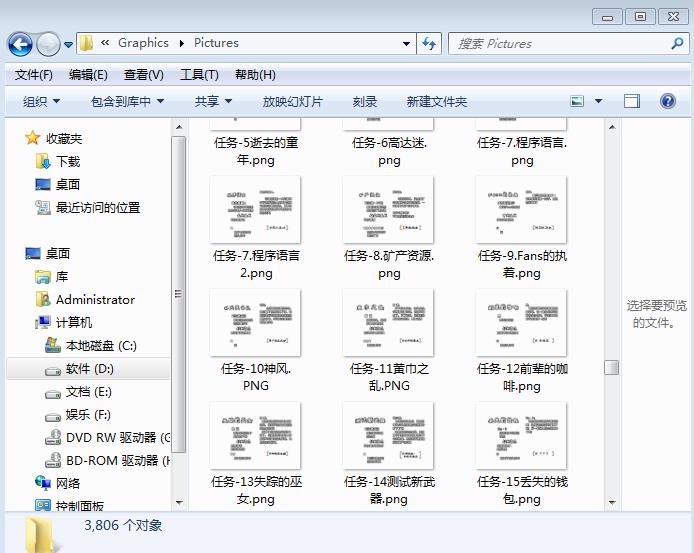Open the 文件(F) menu

coord(34,74)
